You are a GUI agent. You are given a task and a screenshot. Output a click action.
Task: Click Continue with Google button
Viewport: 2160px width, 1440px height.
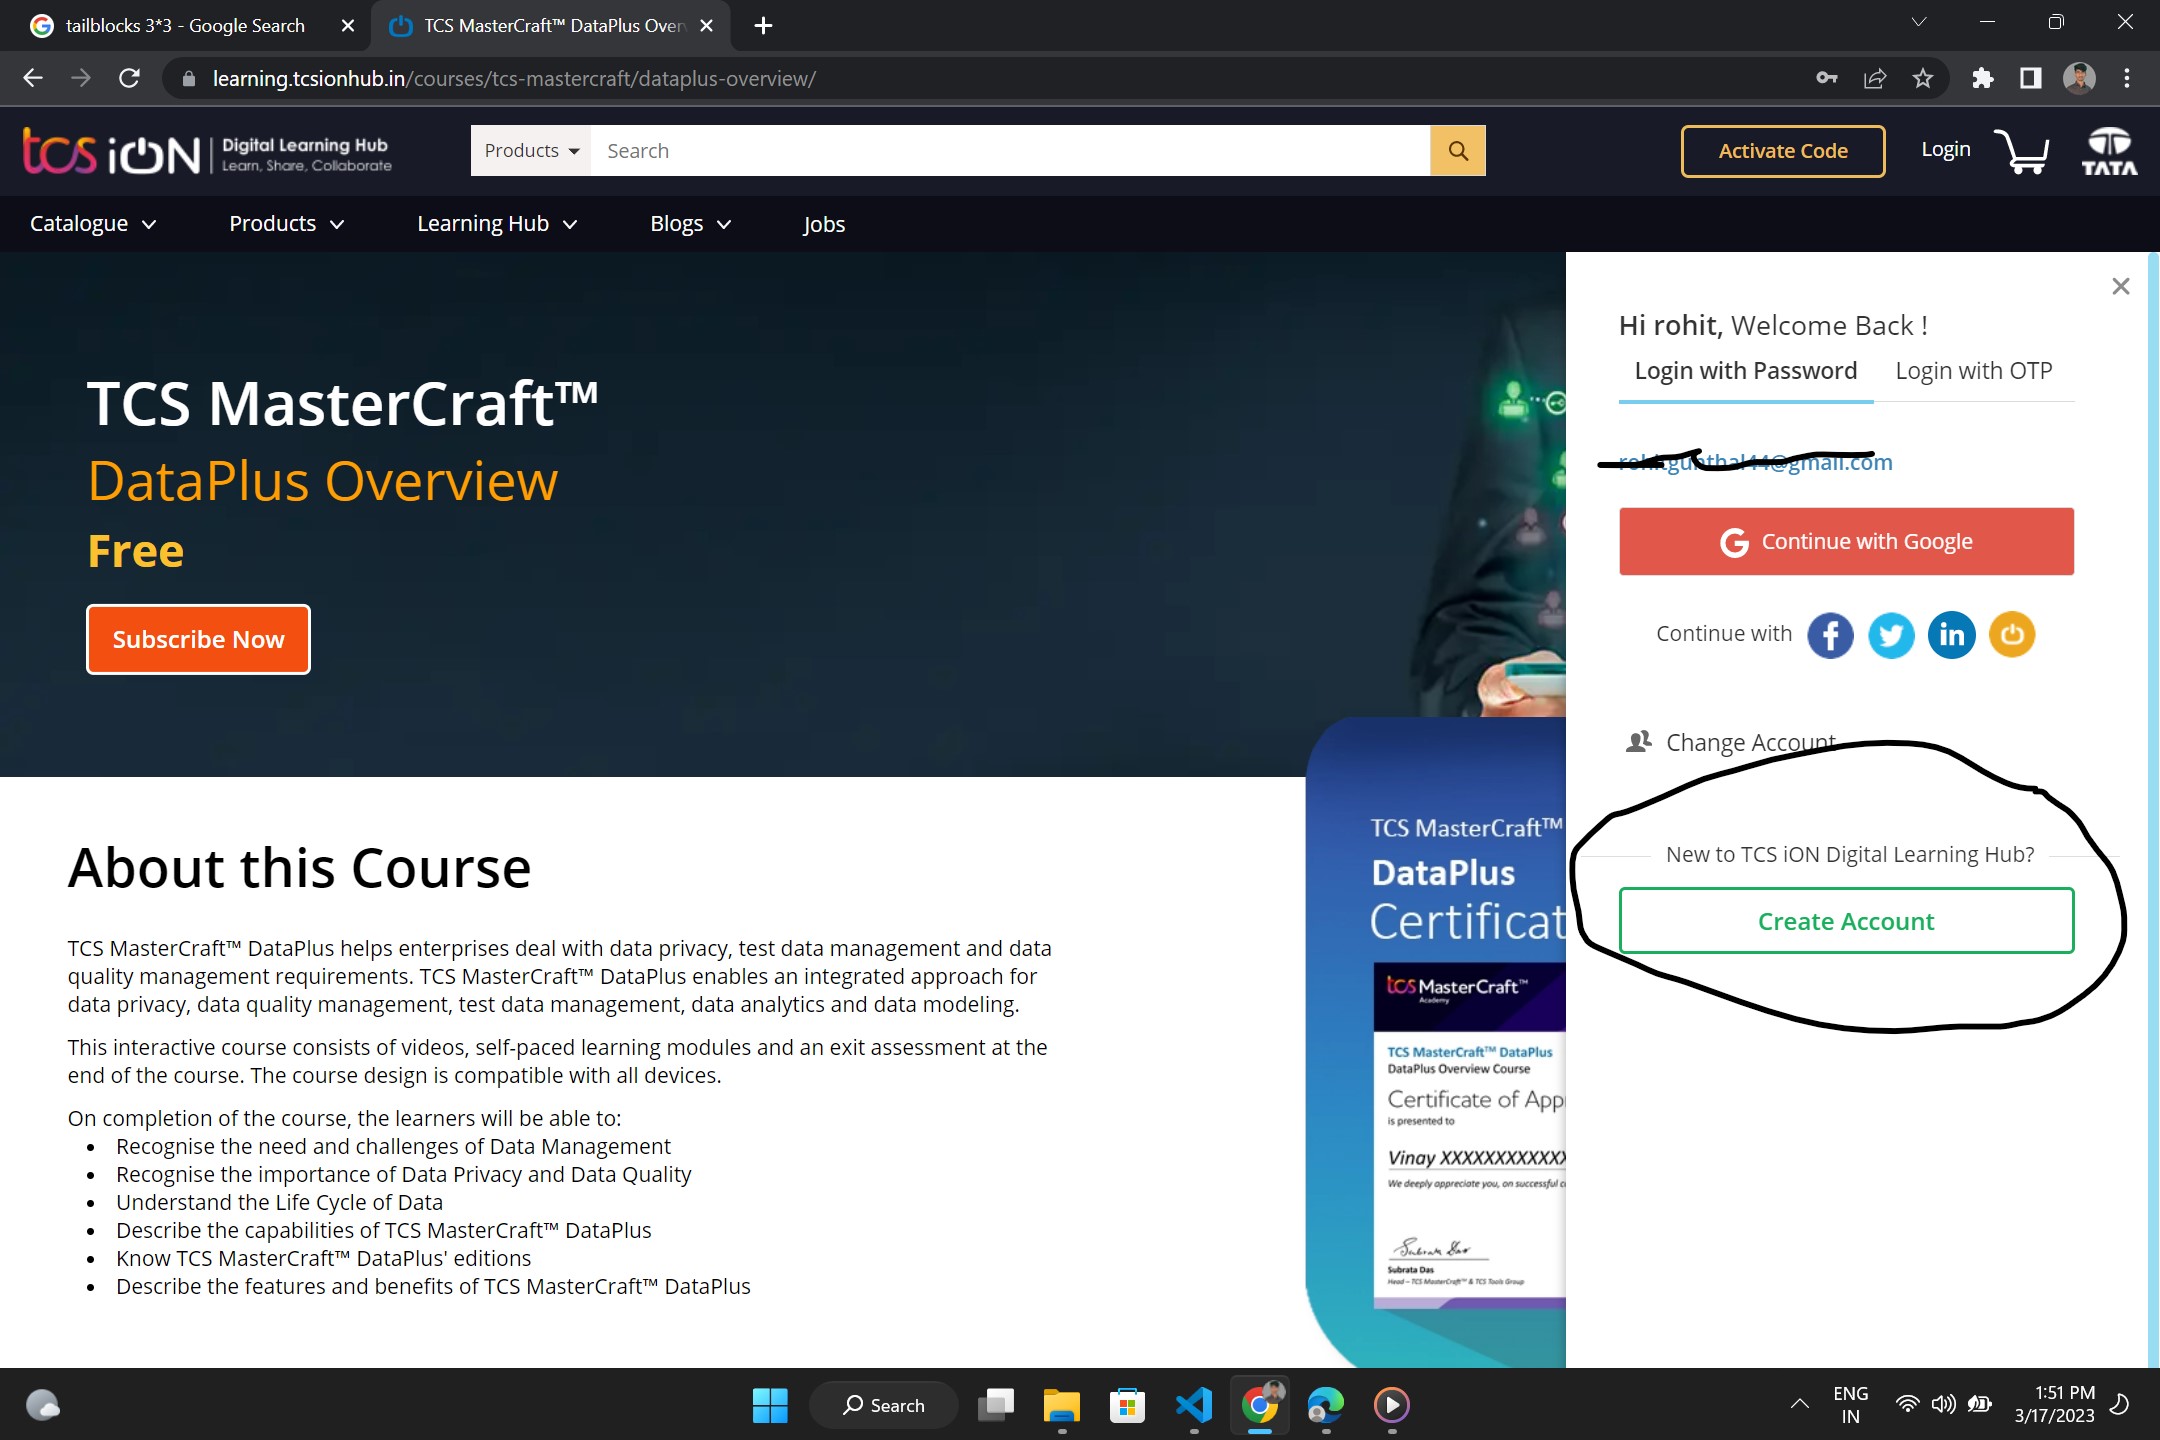pyautogui.click(x=1846, y=542)
